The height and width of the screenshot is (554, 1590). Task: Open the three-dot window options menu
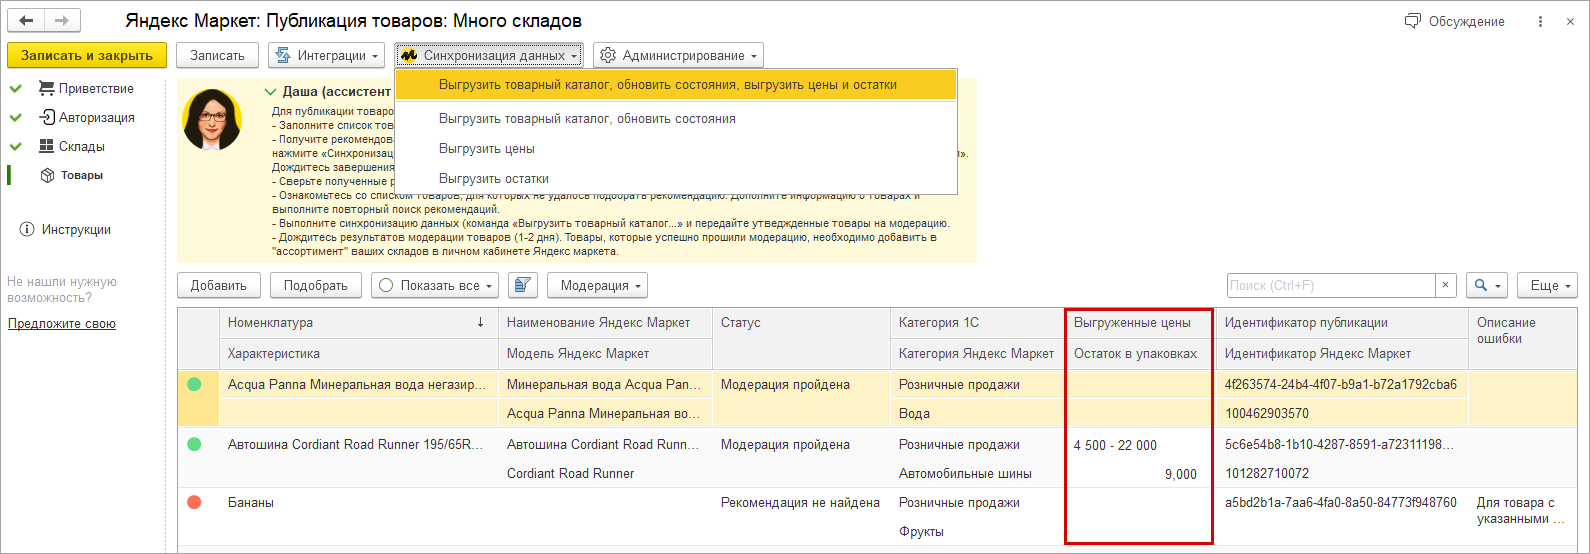pyautogui.click(x=1541, y=21)
